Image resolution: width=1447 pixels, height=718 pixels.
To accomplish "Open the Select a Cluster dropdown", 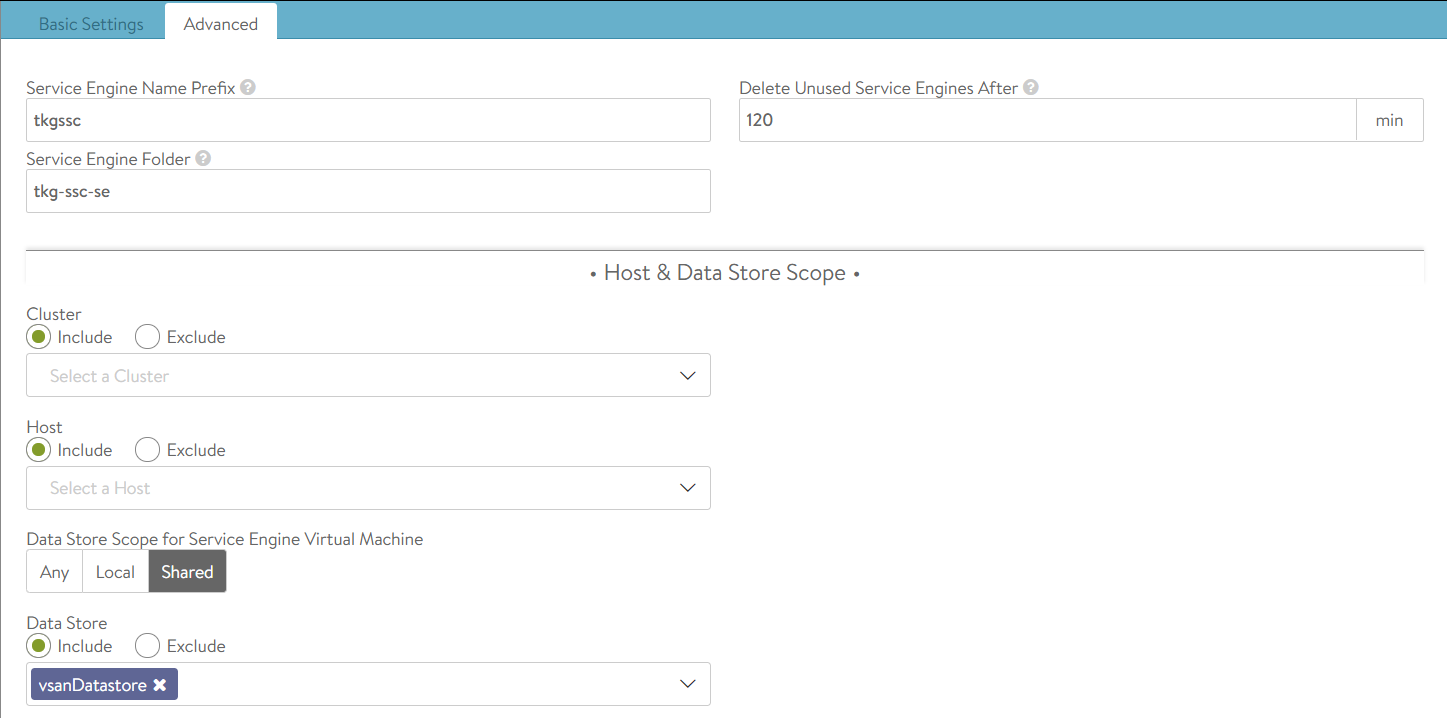I will pos(368,376).
